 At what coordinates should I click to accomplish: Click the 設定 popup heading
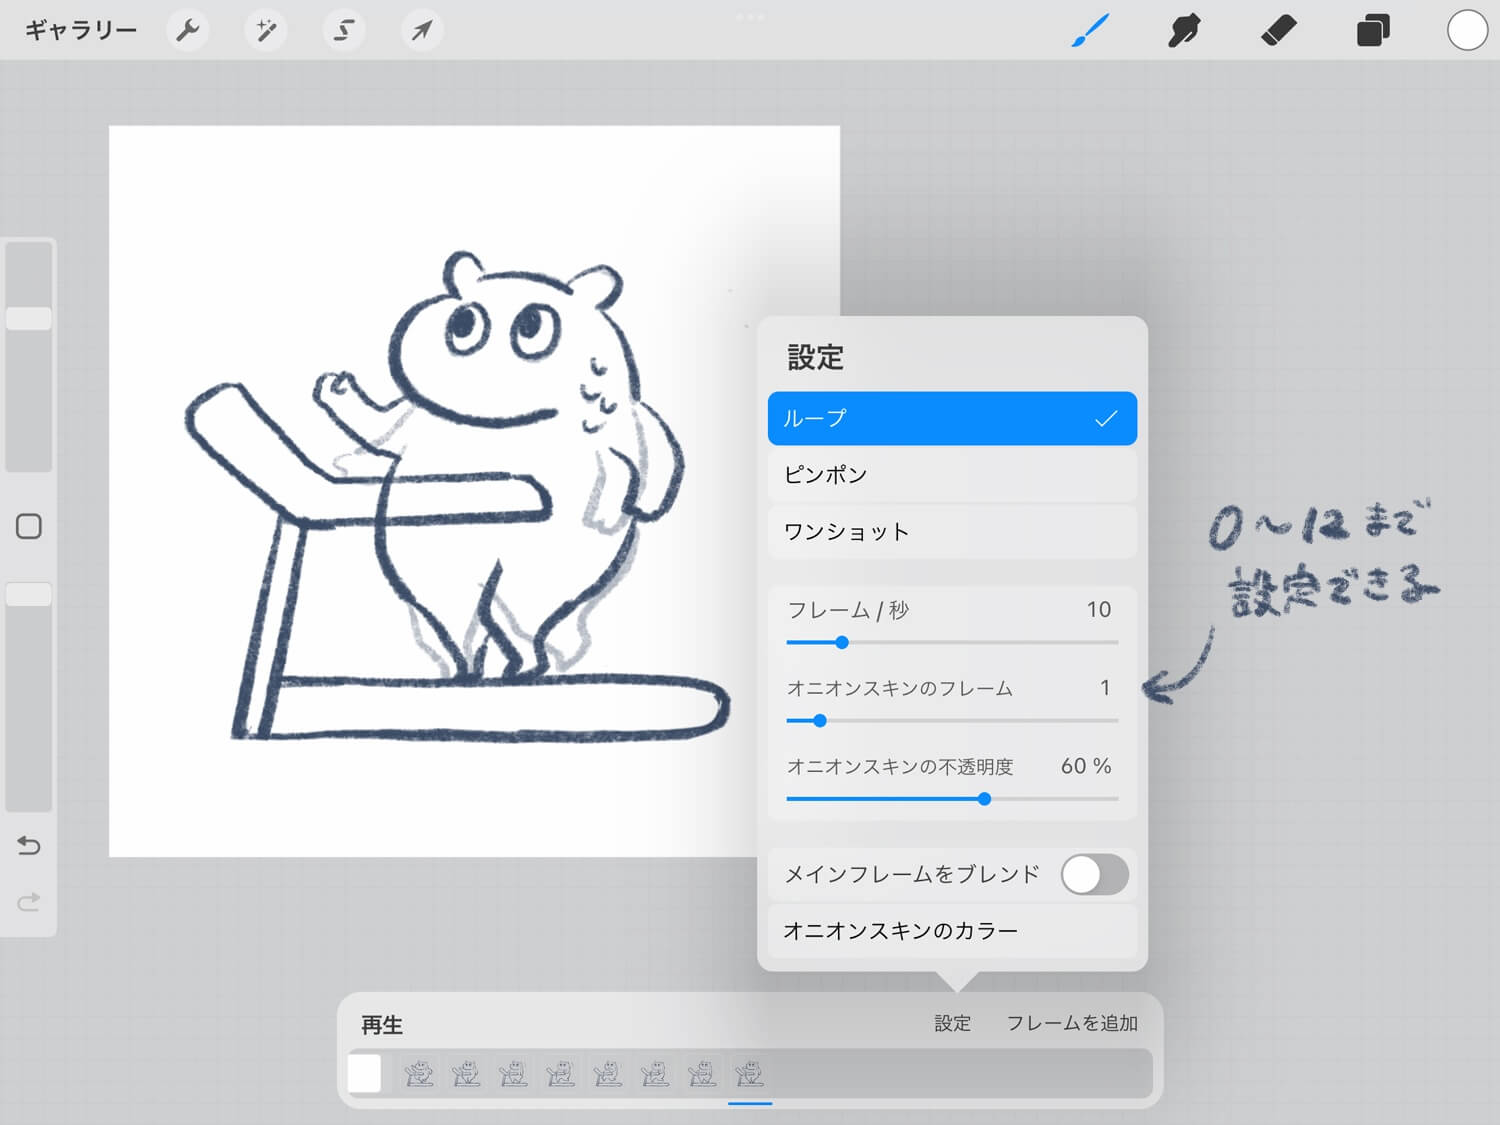[815, 357]
